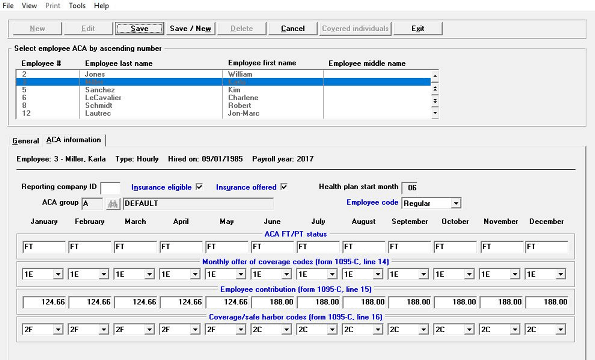
Task: Click the Employee first name column header
Action: 262,63
